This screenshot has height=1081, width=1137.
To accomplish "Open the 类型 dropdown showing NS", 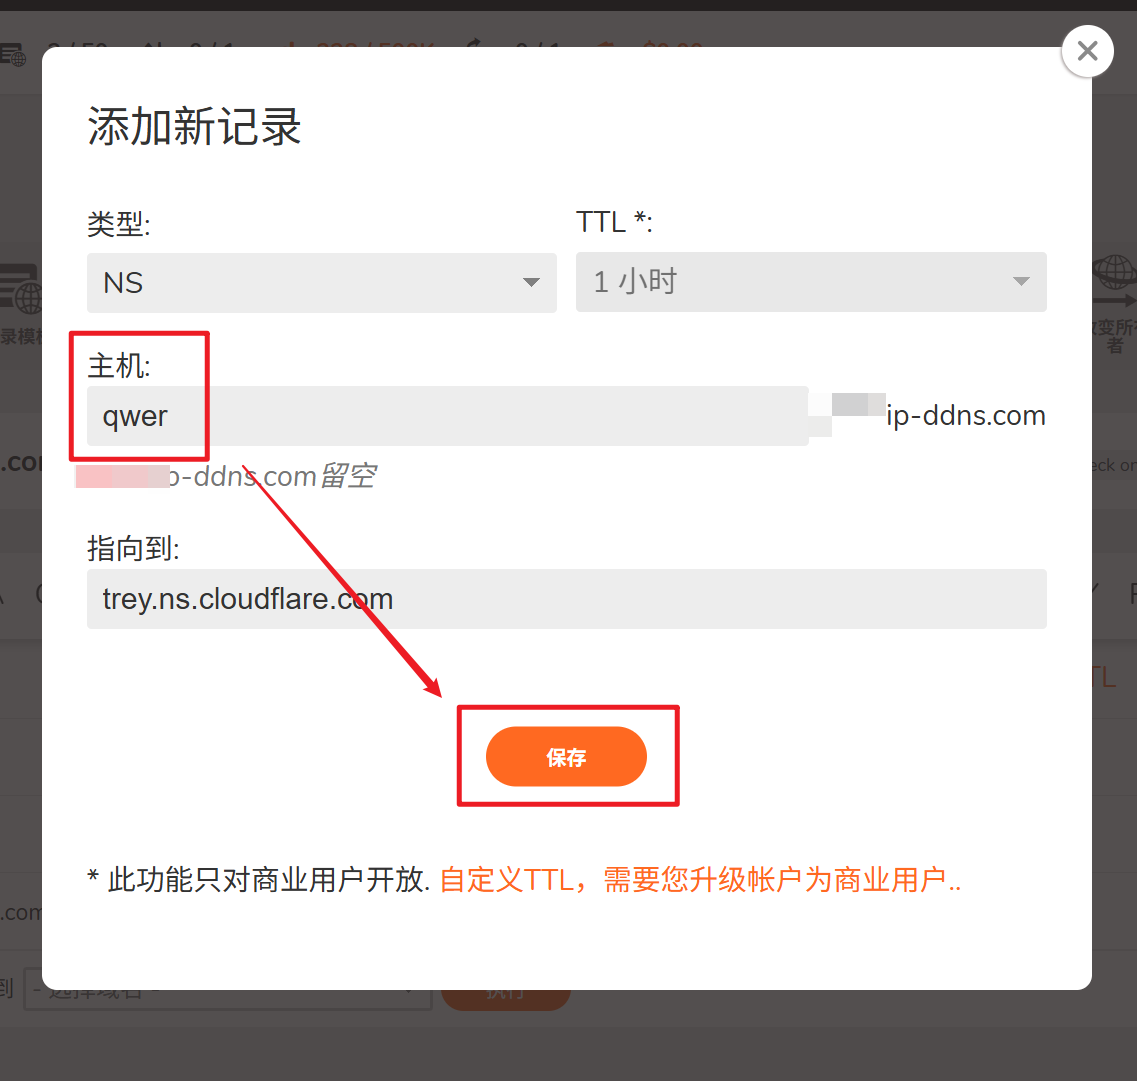I will coord(321,283).
